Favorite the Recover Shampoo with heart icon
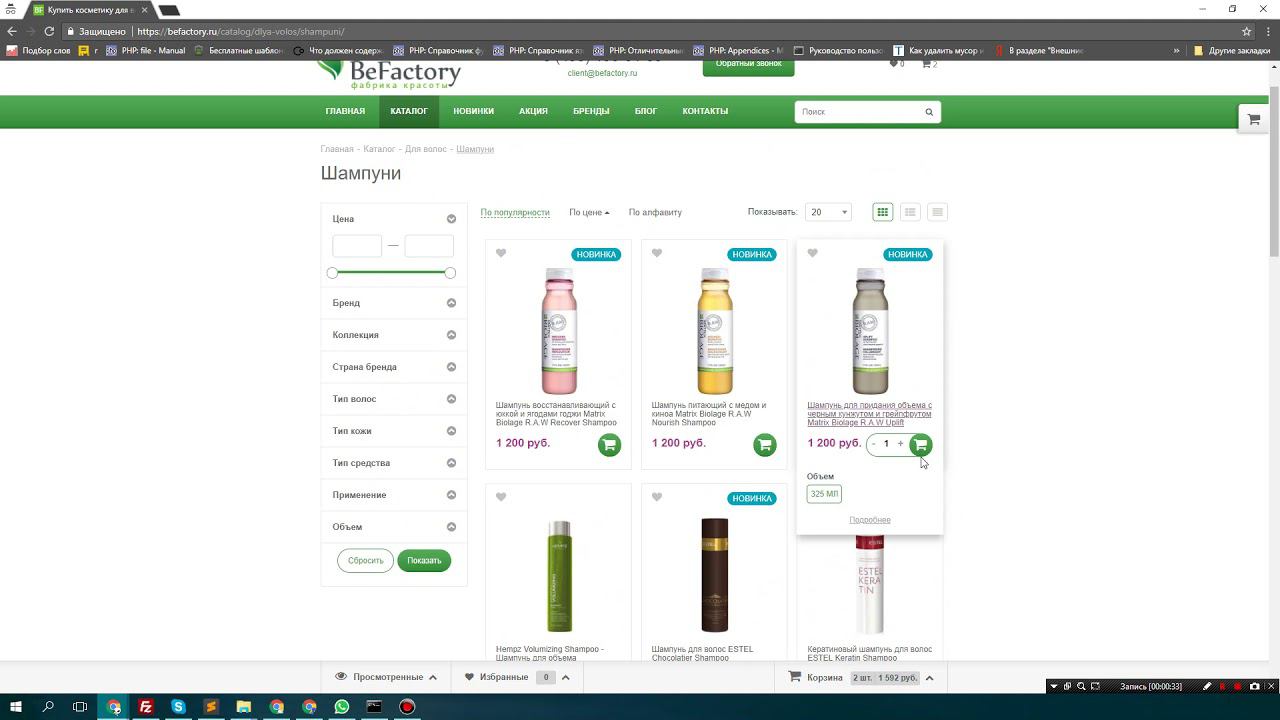The image size is (1280, 720). [x=501, y=253]
